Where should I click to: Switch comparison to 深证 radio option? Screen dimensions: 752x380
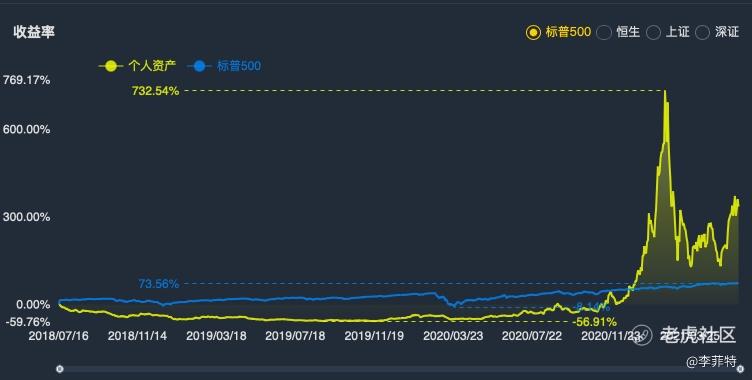(x=703, y=32)
